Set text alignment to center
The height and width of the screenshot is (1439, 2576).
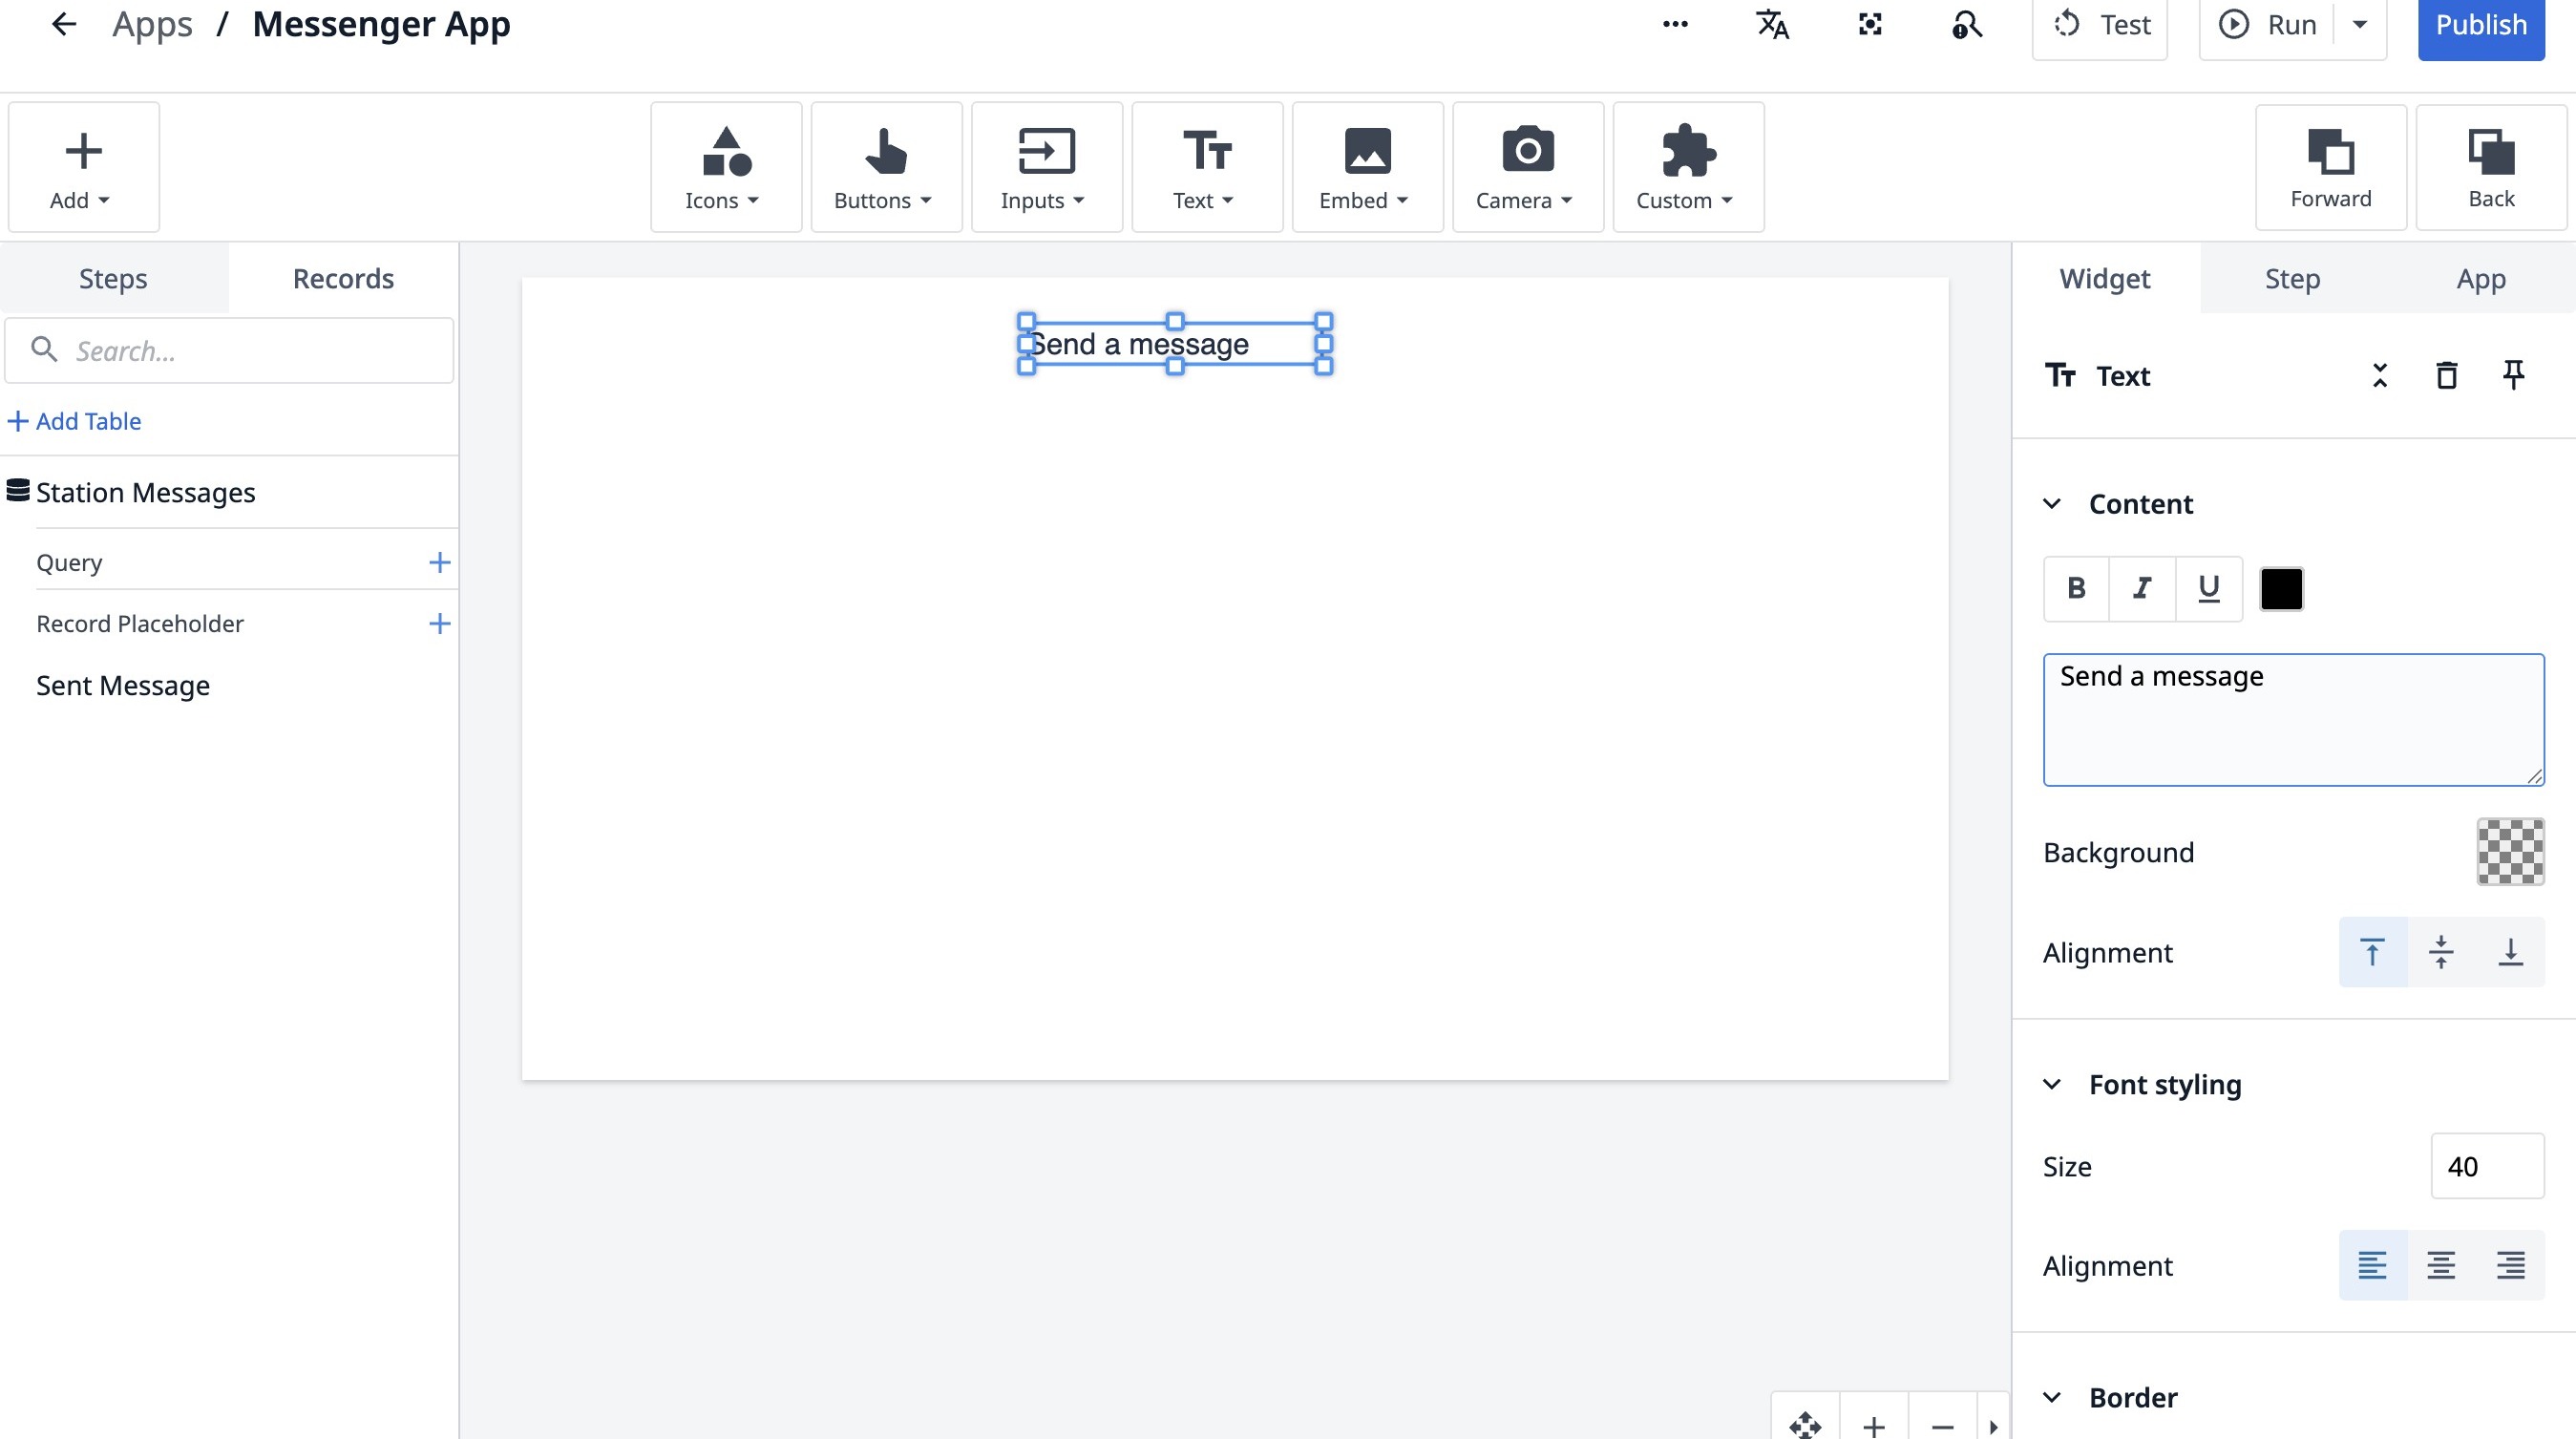pos(2440,1265)
